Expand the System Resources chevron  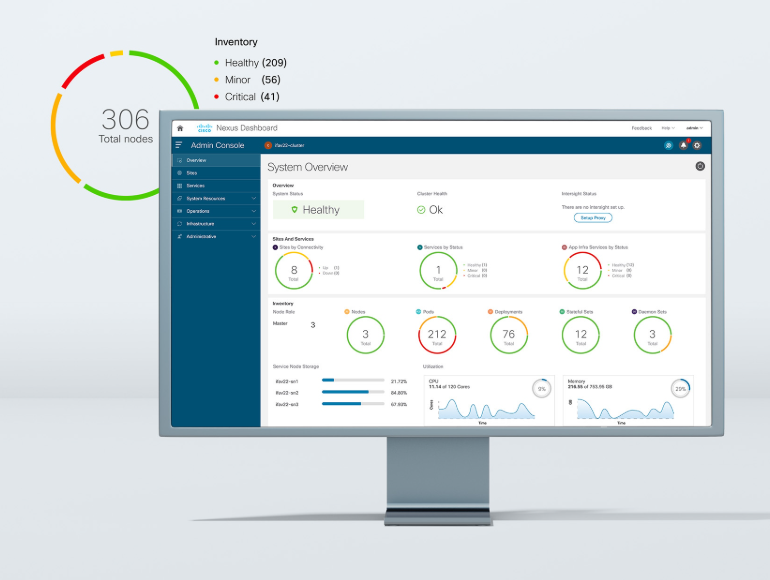(x=254, y=198)
